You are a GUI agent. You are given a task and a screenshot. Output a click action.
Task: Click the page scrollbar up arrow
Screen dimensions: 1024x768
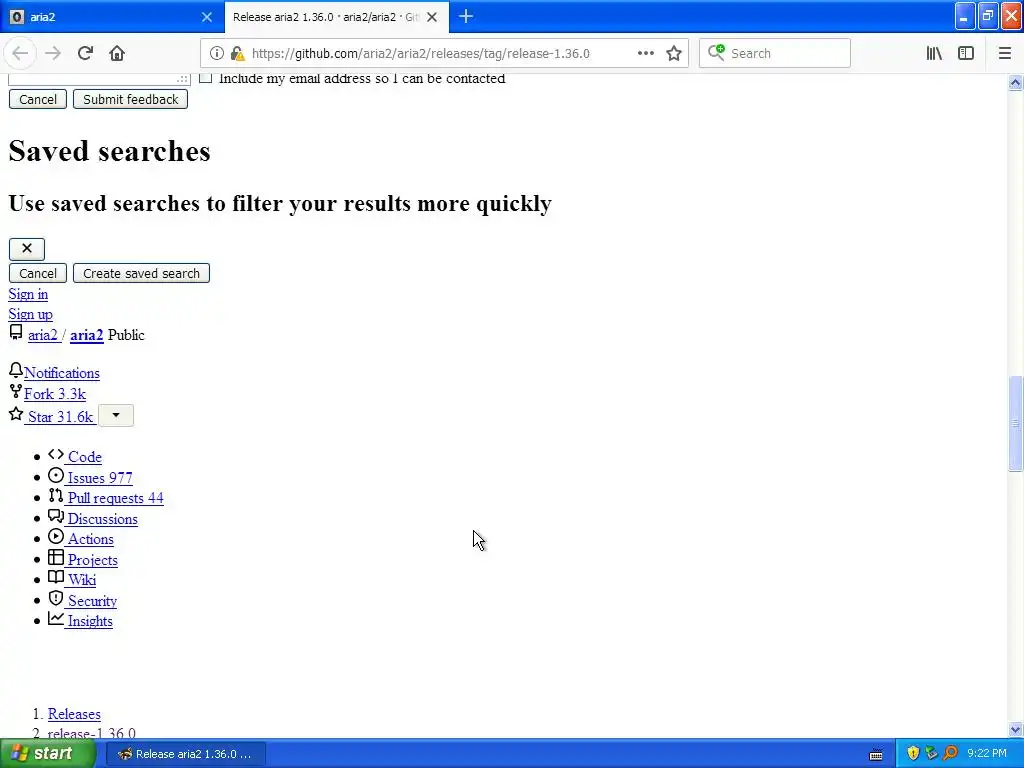pos(1015,83)
